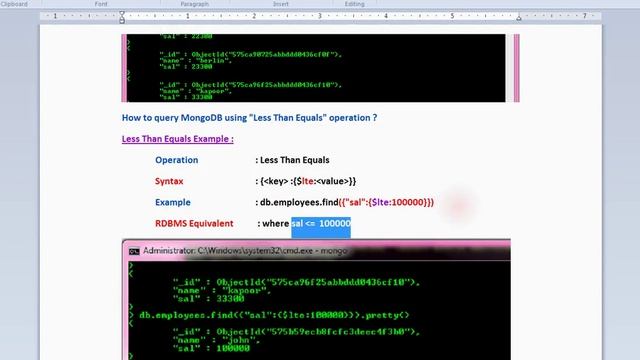Image resolution: width=640 pixels, height=360 pixels.
Task: Click the heading about Less Than Equals operation
Action: point(249,118)
